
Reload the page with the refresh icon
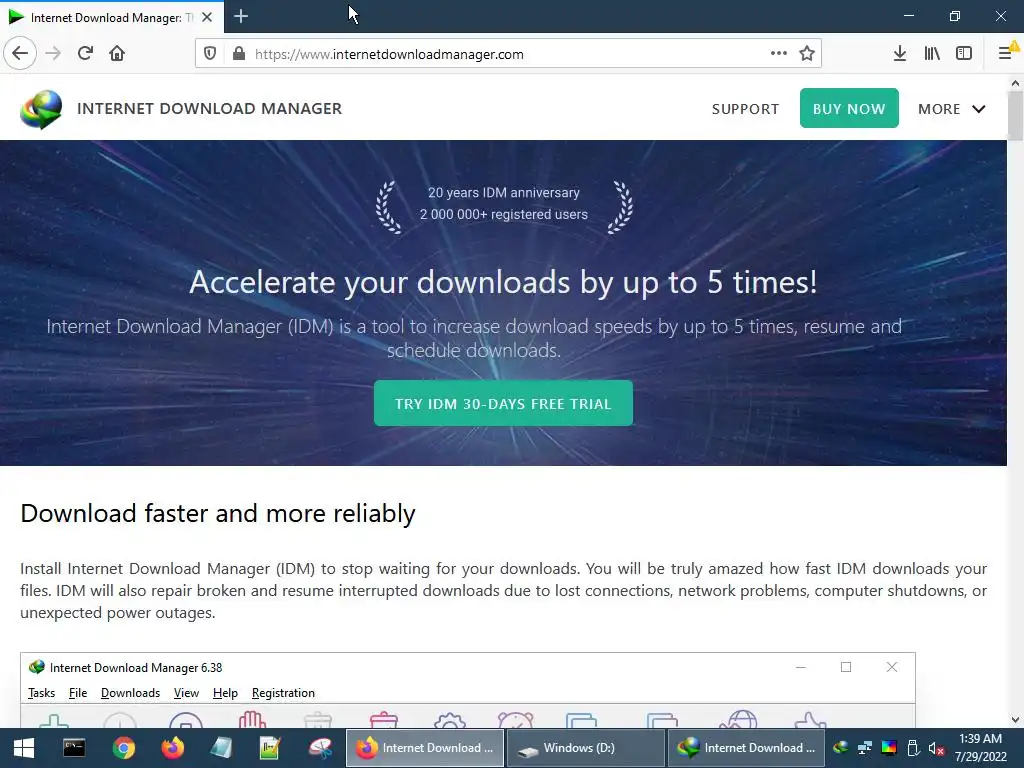point(86,54)
